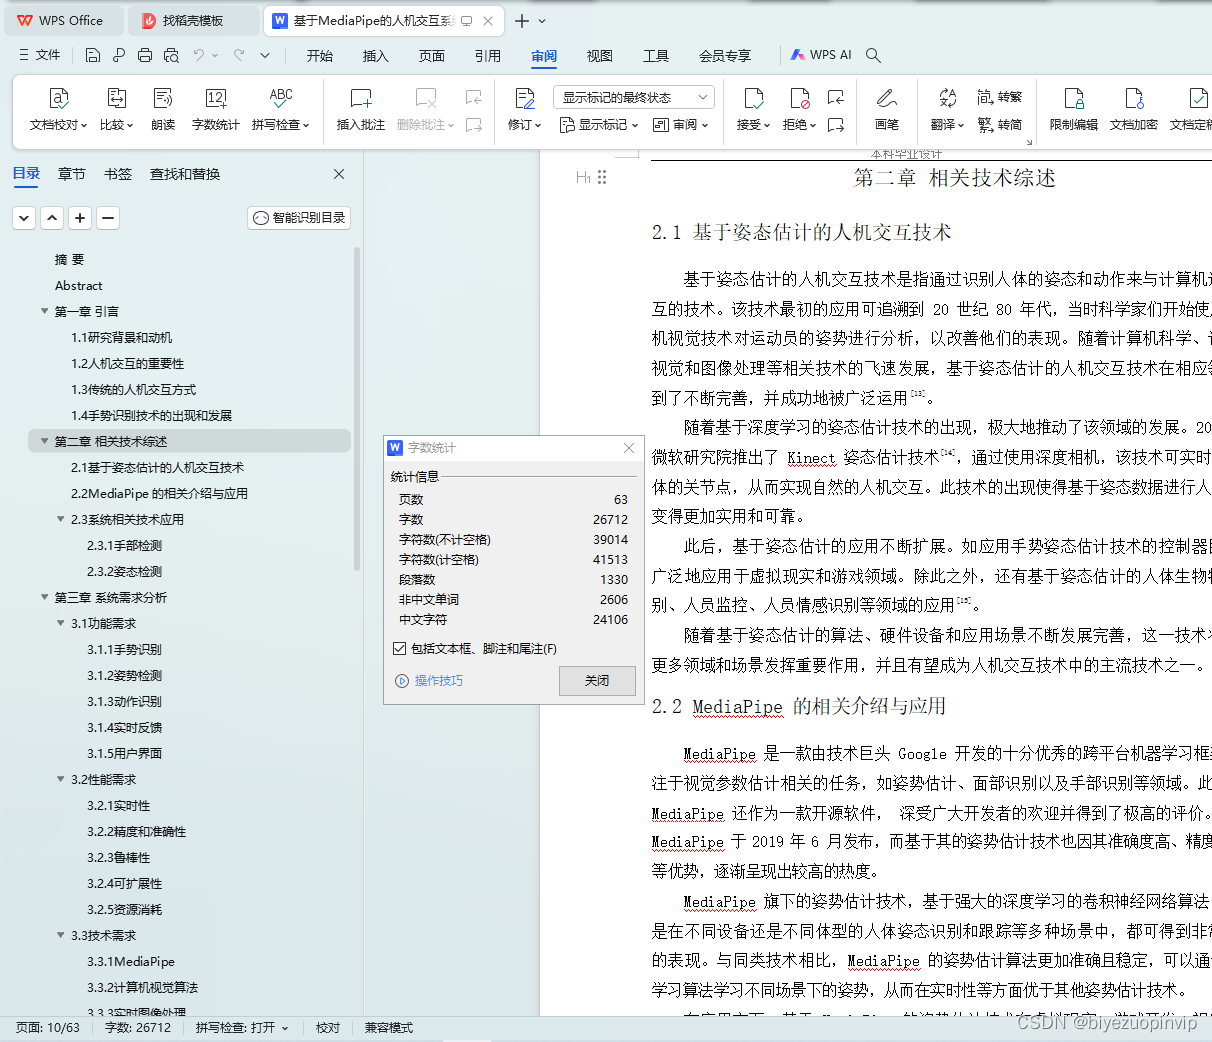Close the 字数统计 dialog with X

pos(629,448)
